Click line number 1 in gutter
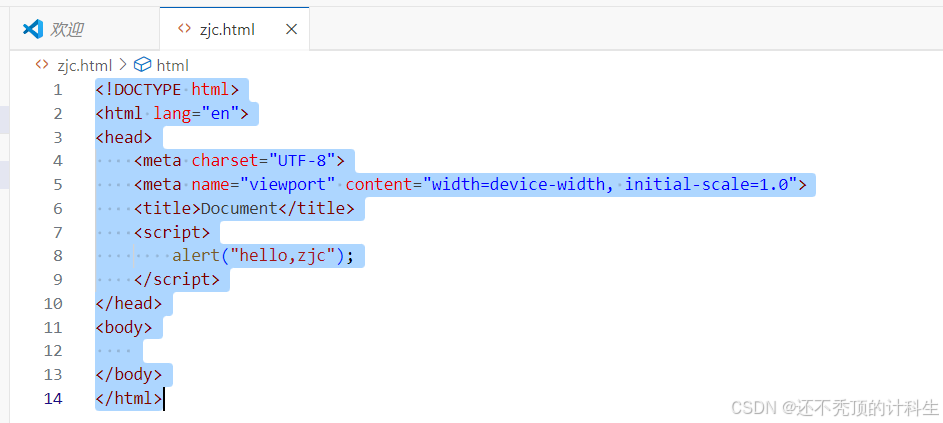The image size is (943, 423). point(58,90)
